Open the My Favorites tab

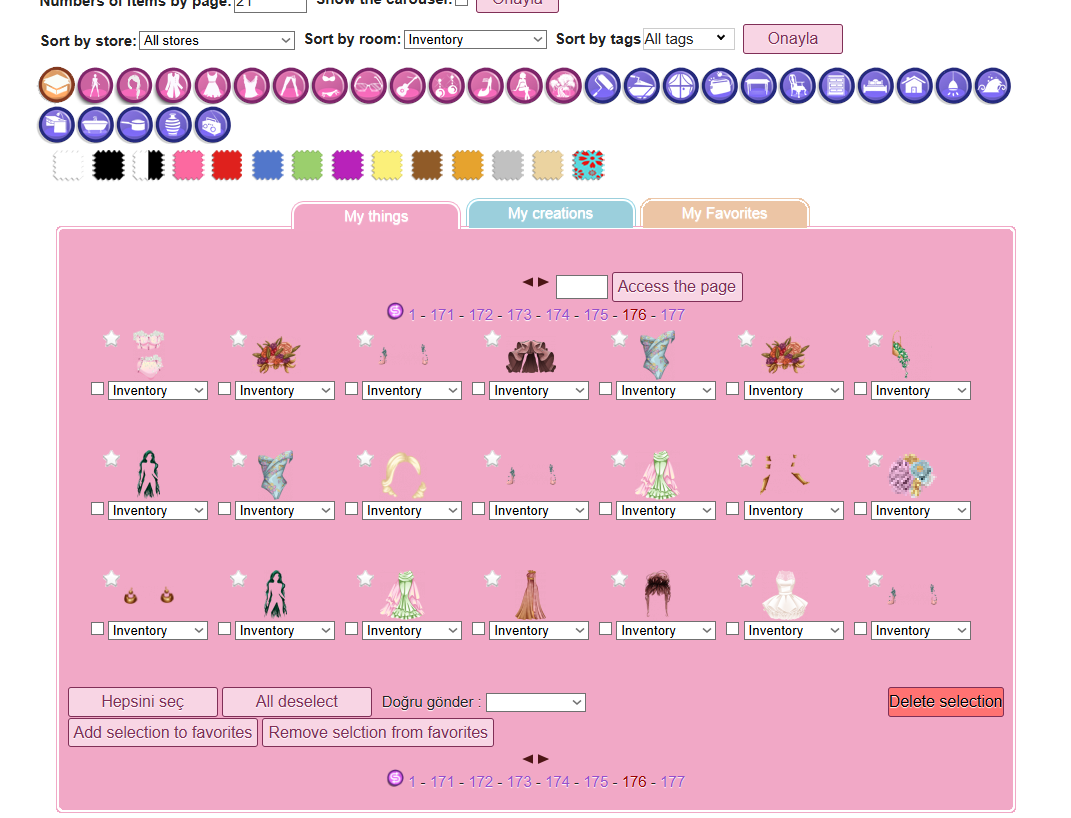[725, 214]
